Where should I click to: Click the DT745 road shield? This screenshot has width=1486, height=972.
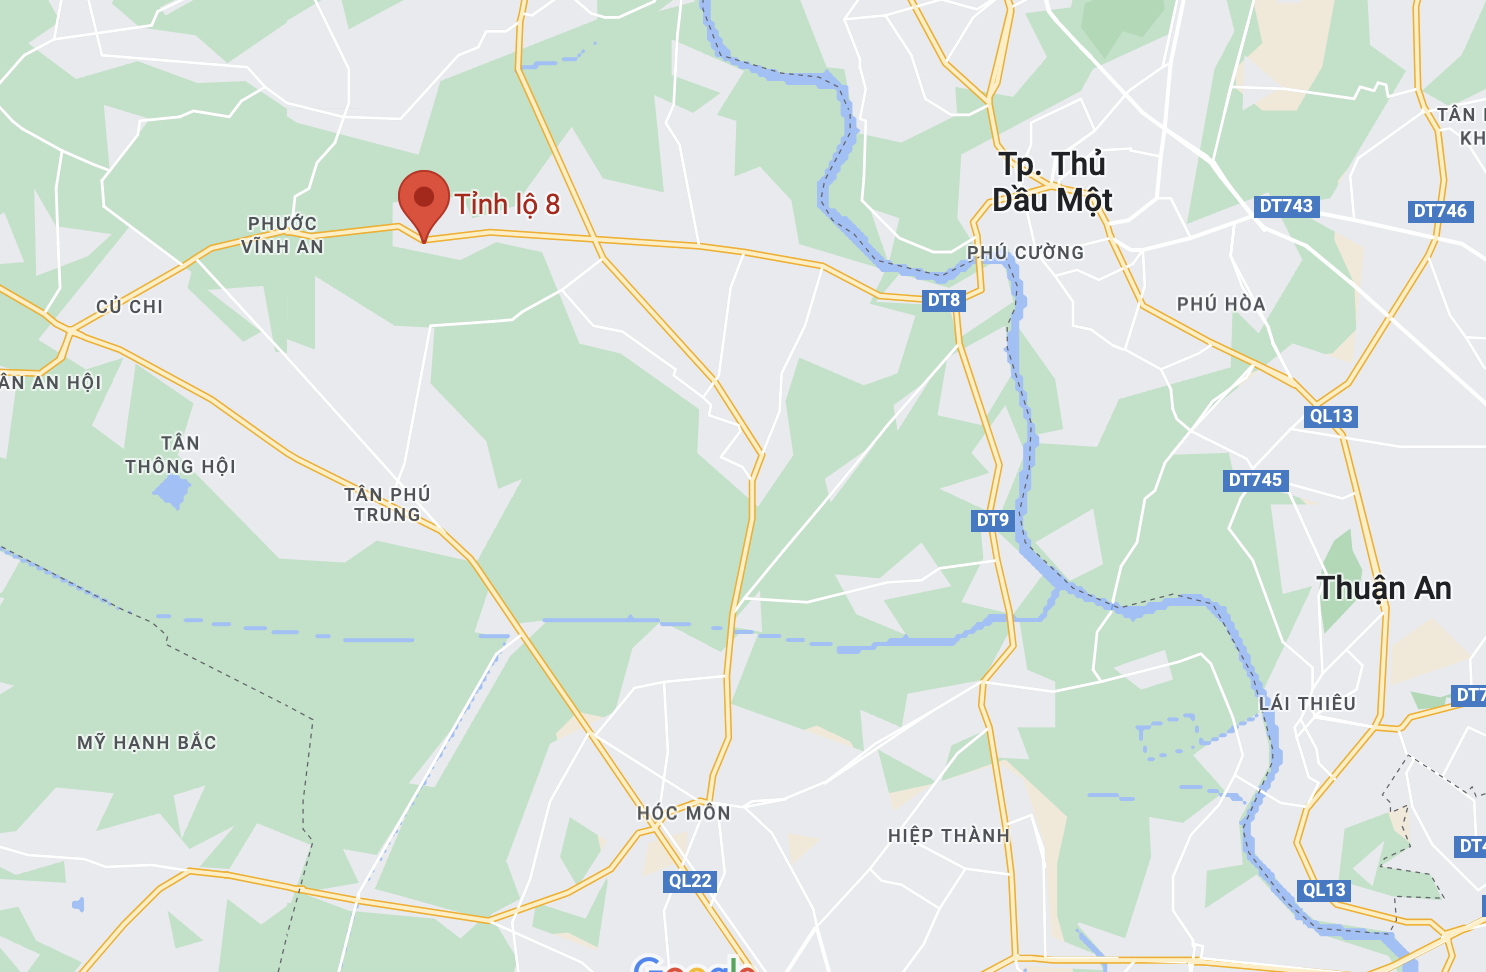click(x=1255, y=480)
